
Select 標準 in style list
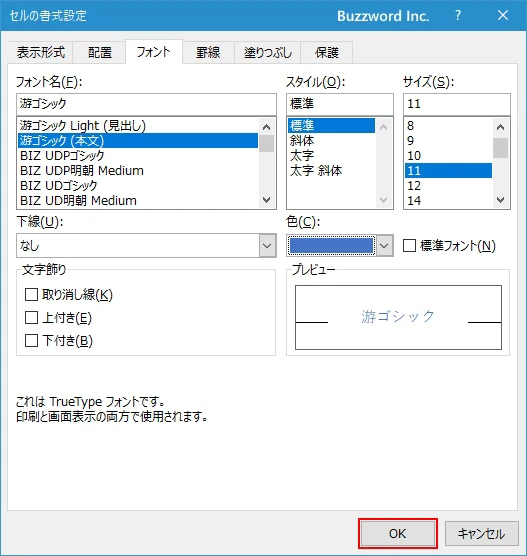(x=331, y=126)
